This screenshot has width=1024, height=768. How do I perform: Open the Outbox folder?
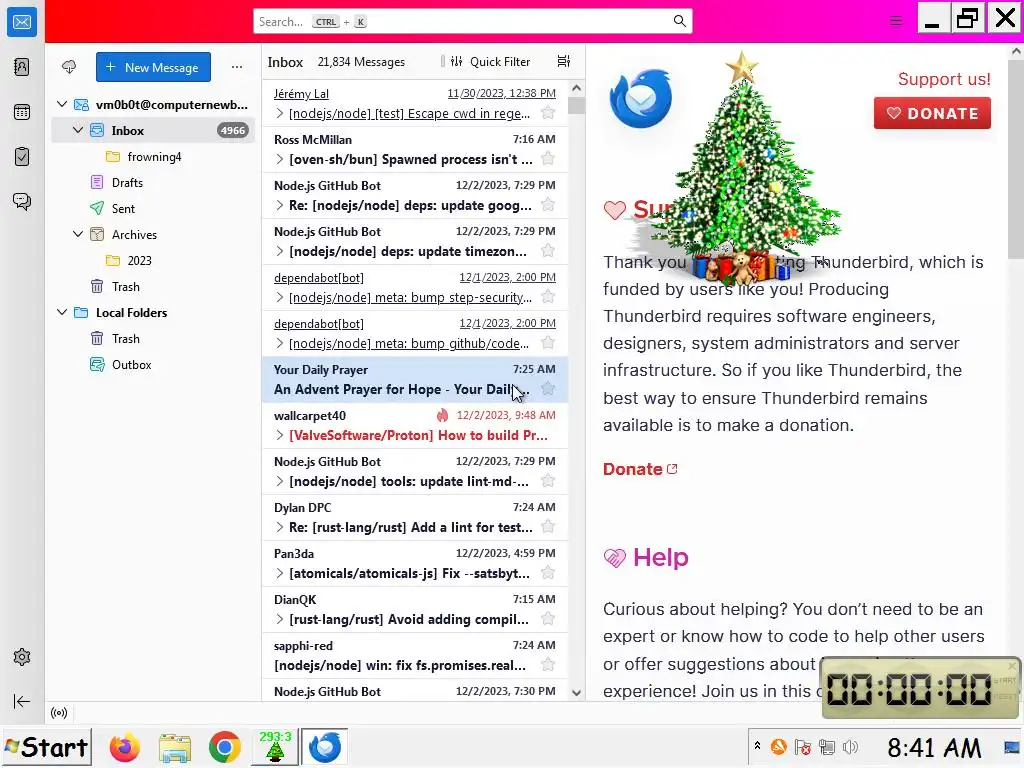coord(153,364)
